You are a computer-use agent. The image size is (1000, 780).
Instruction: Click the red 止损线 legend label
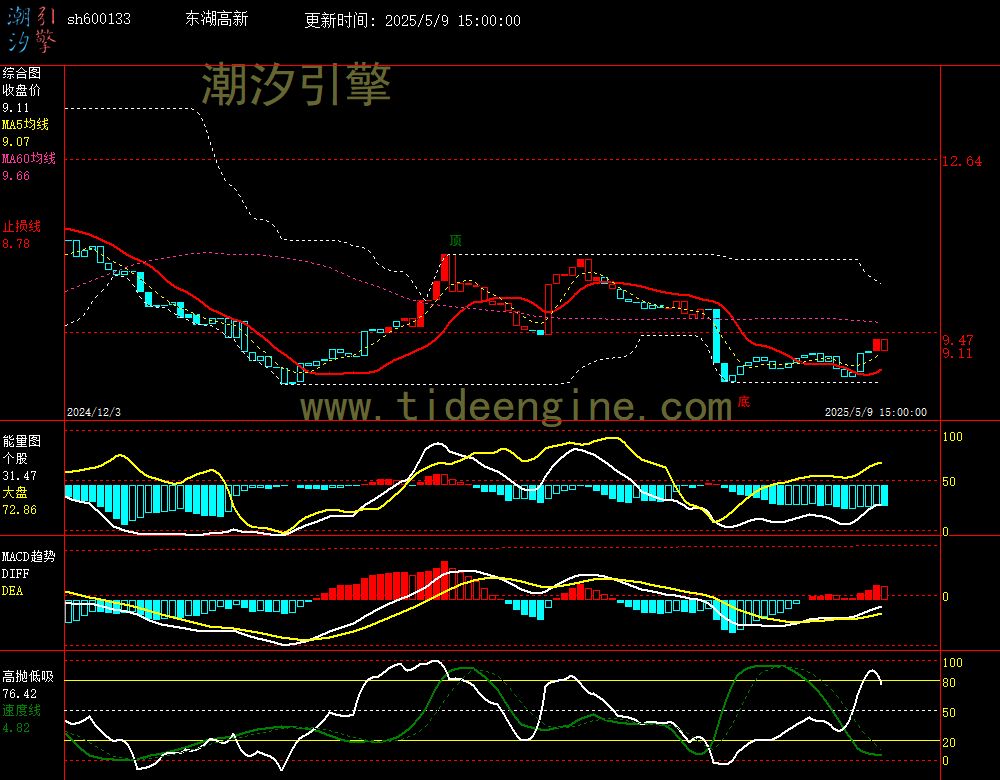21,226
